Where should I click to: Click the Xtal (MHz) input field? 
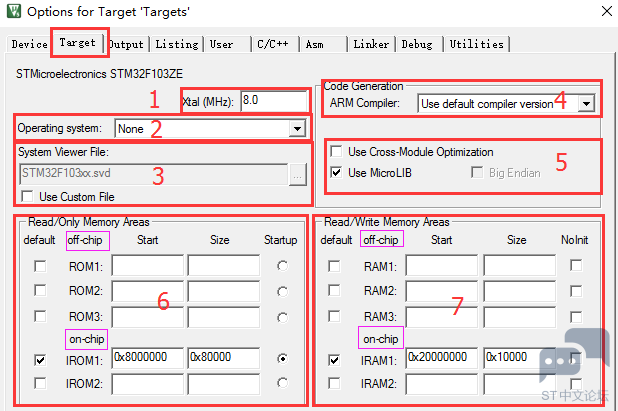coord(273,101)
